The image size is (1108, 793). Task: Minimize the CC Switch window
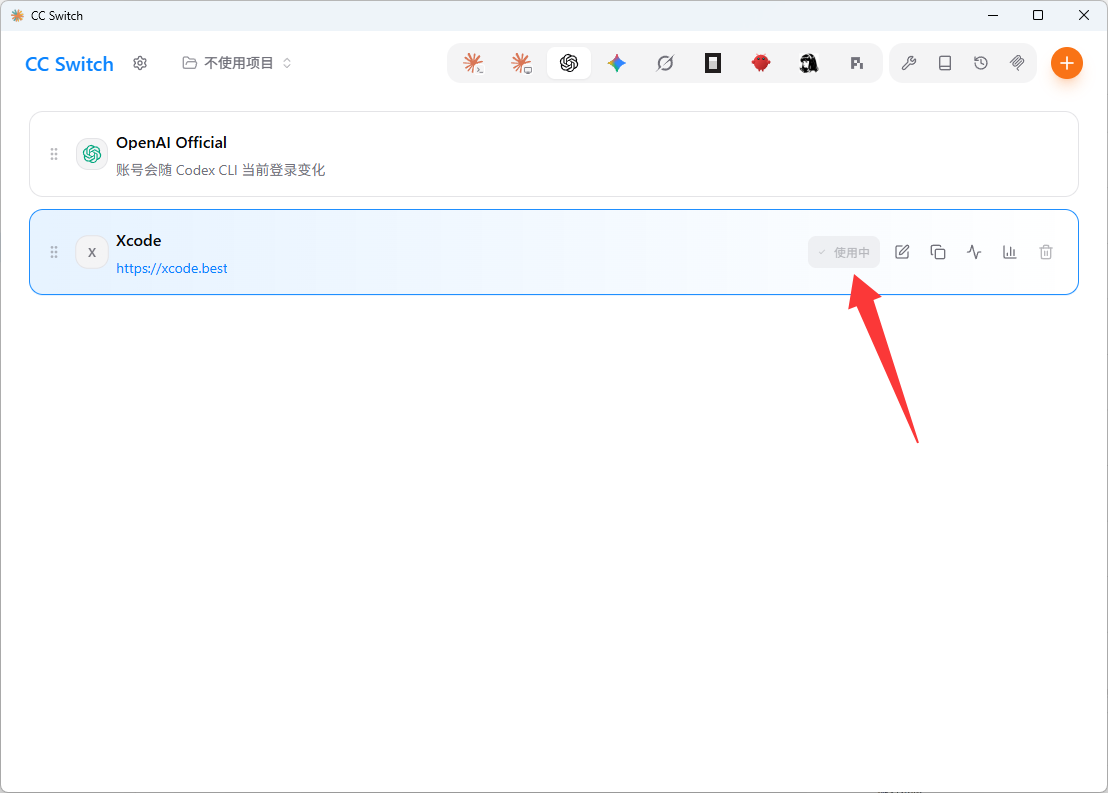pyautogui.click(x=993, y=16)
